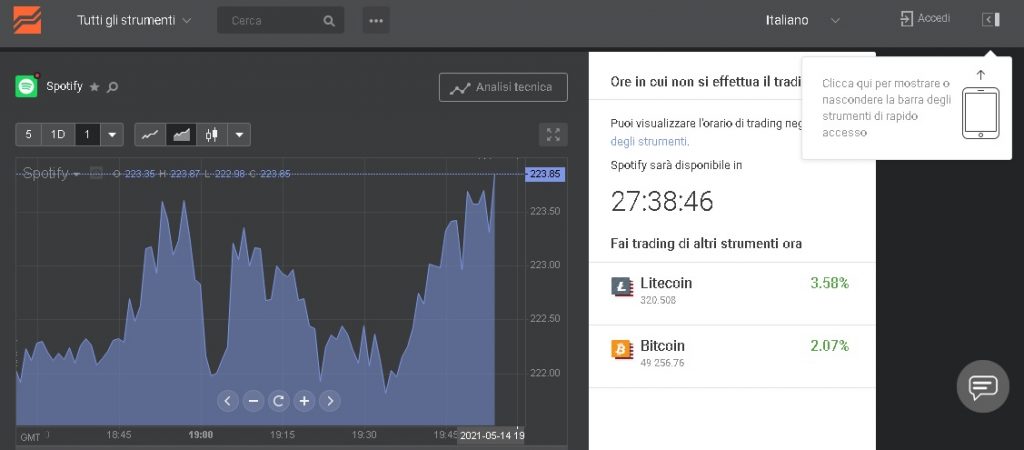Select Litecoin instrument row

pyautogui.click(x=731, y=294)
